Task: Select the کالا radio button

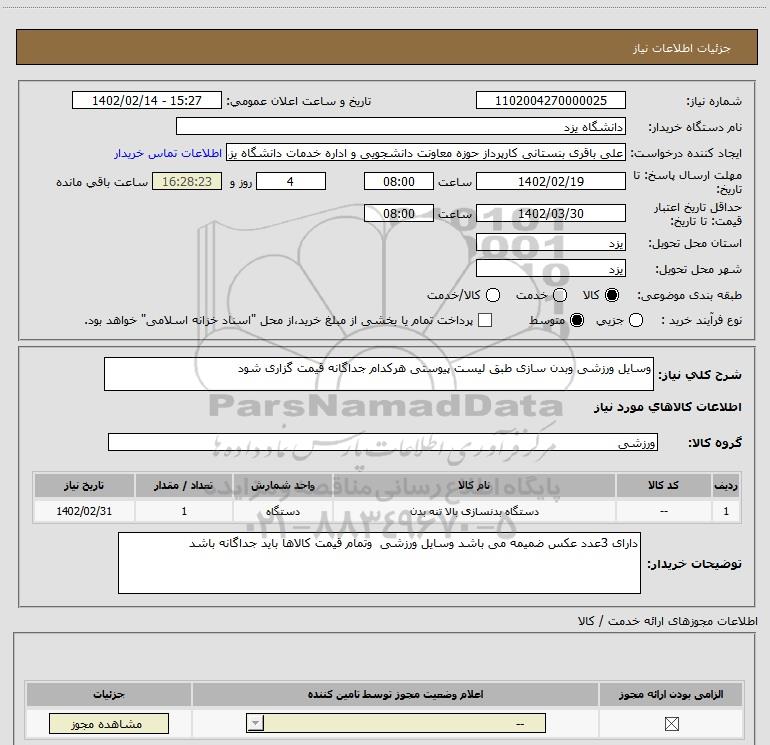Action: 612,295
